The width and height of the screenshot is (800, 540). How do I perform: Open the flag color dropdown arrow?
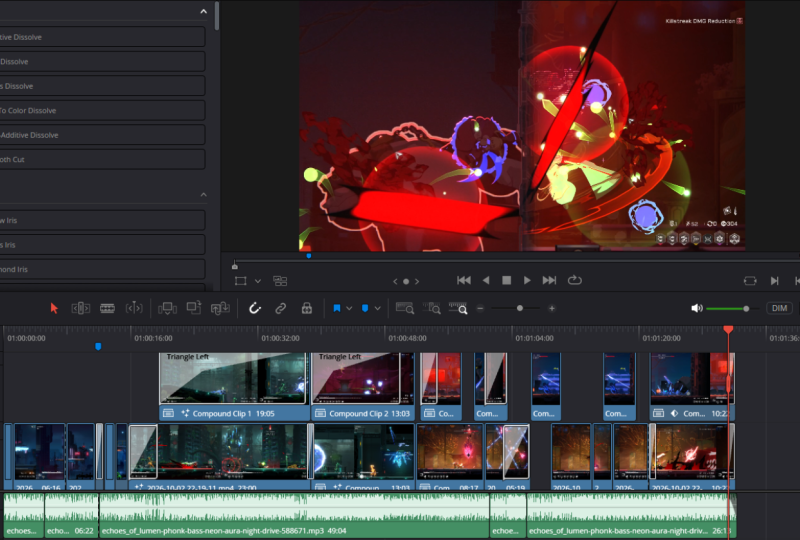coord(349,308)
